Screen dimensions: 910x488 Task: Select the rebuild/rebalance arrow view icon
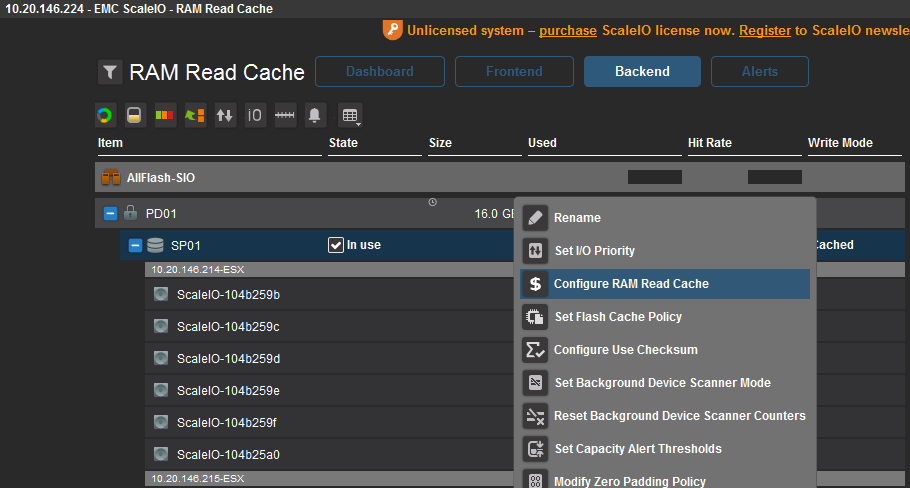coord(195,115)
